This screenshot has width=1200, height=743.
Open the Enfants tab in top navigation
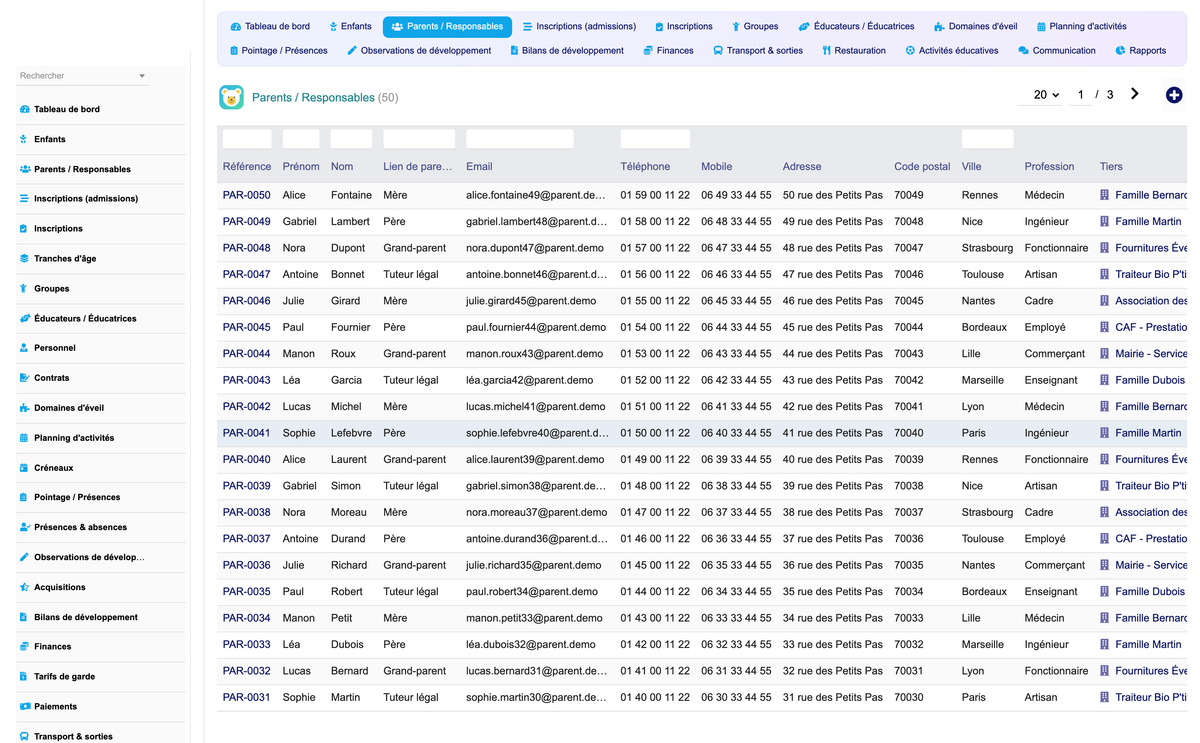(x=350, y=26)
